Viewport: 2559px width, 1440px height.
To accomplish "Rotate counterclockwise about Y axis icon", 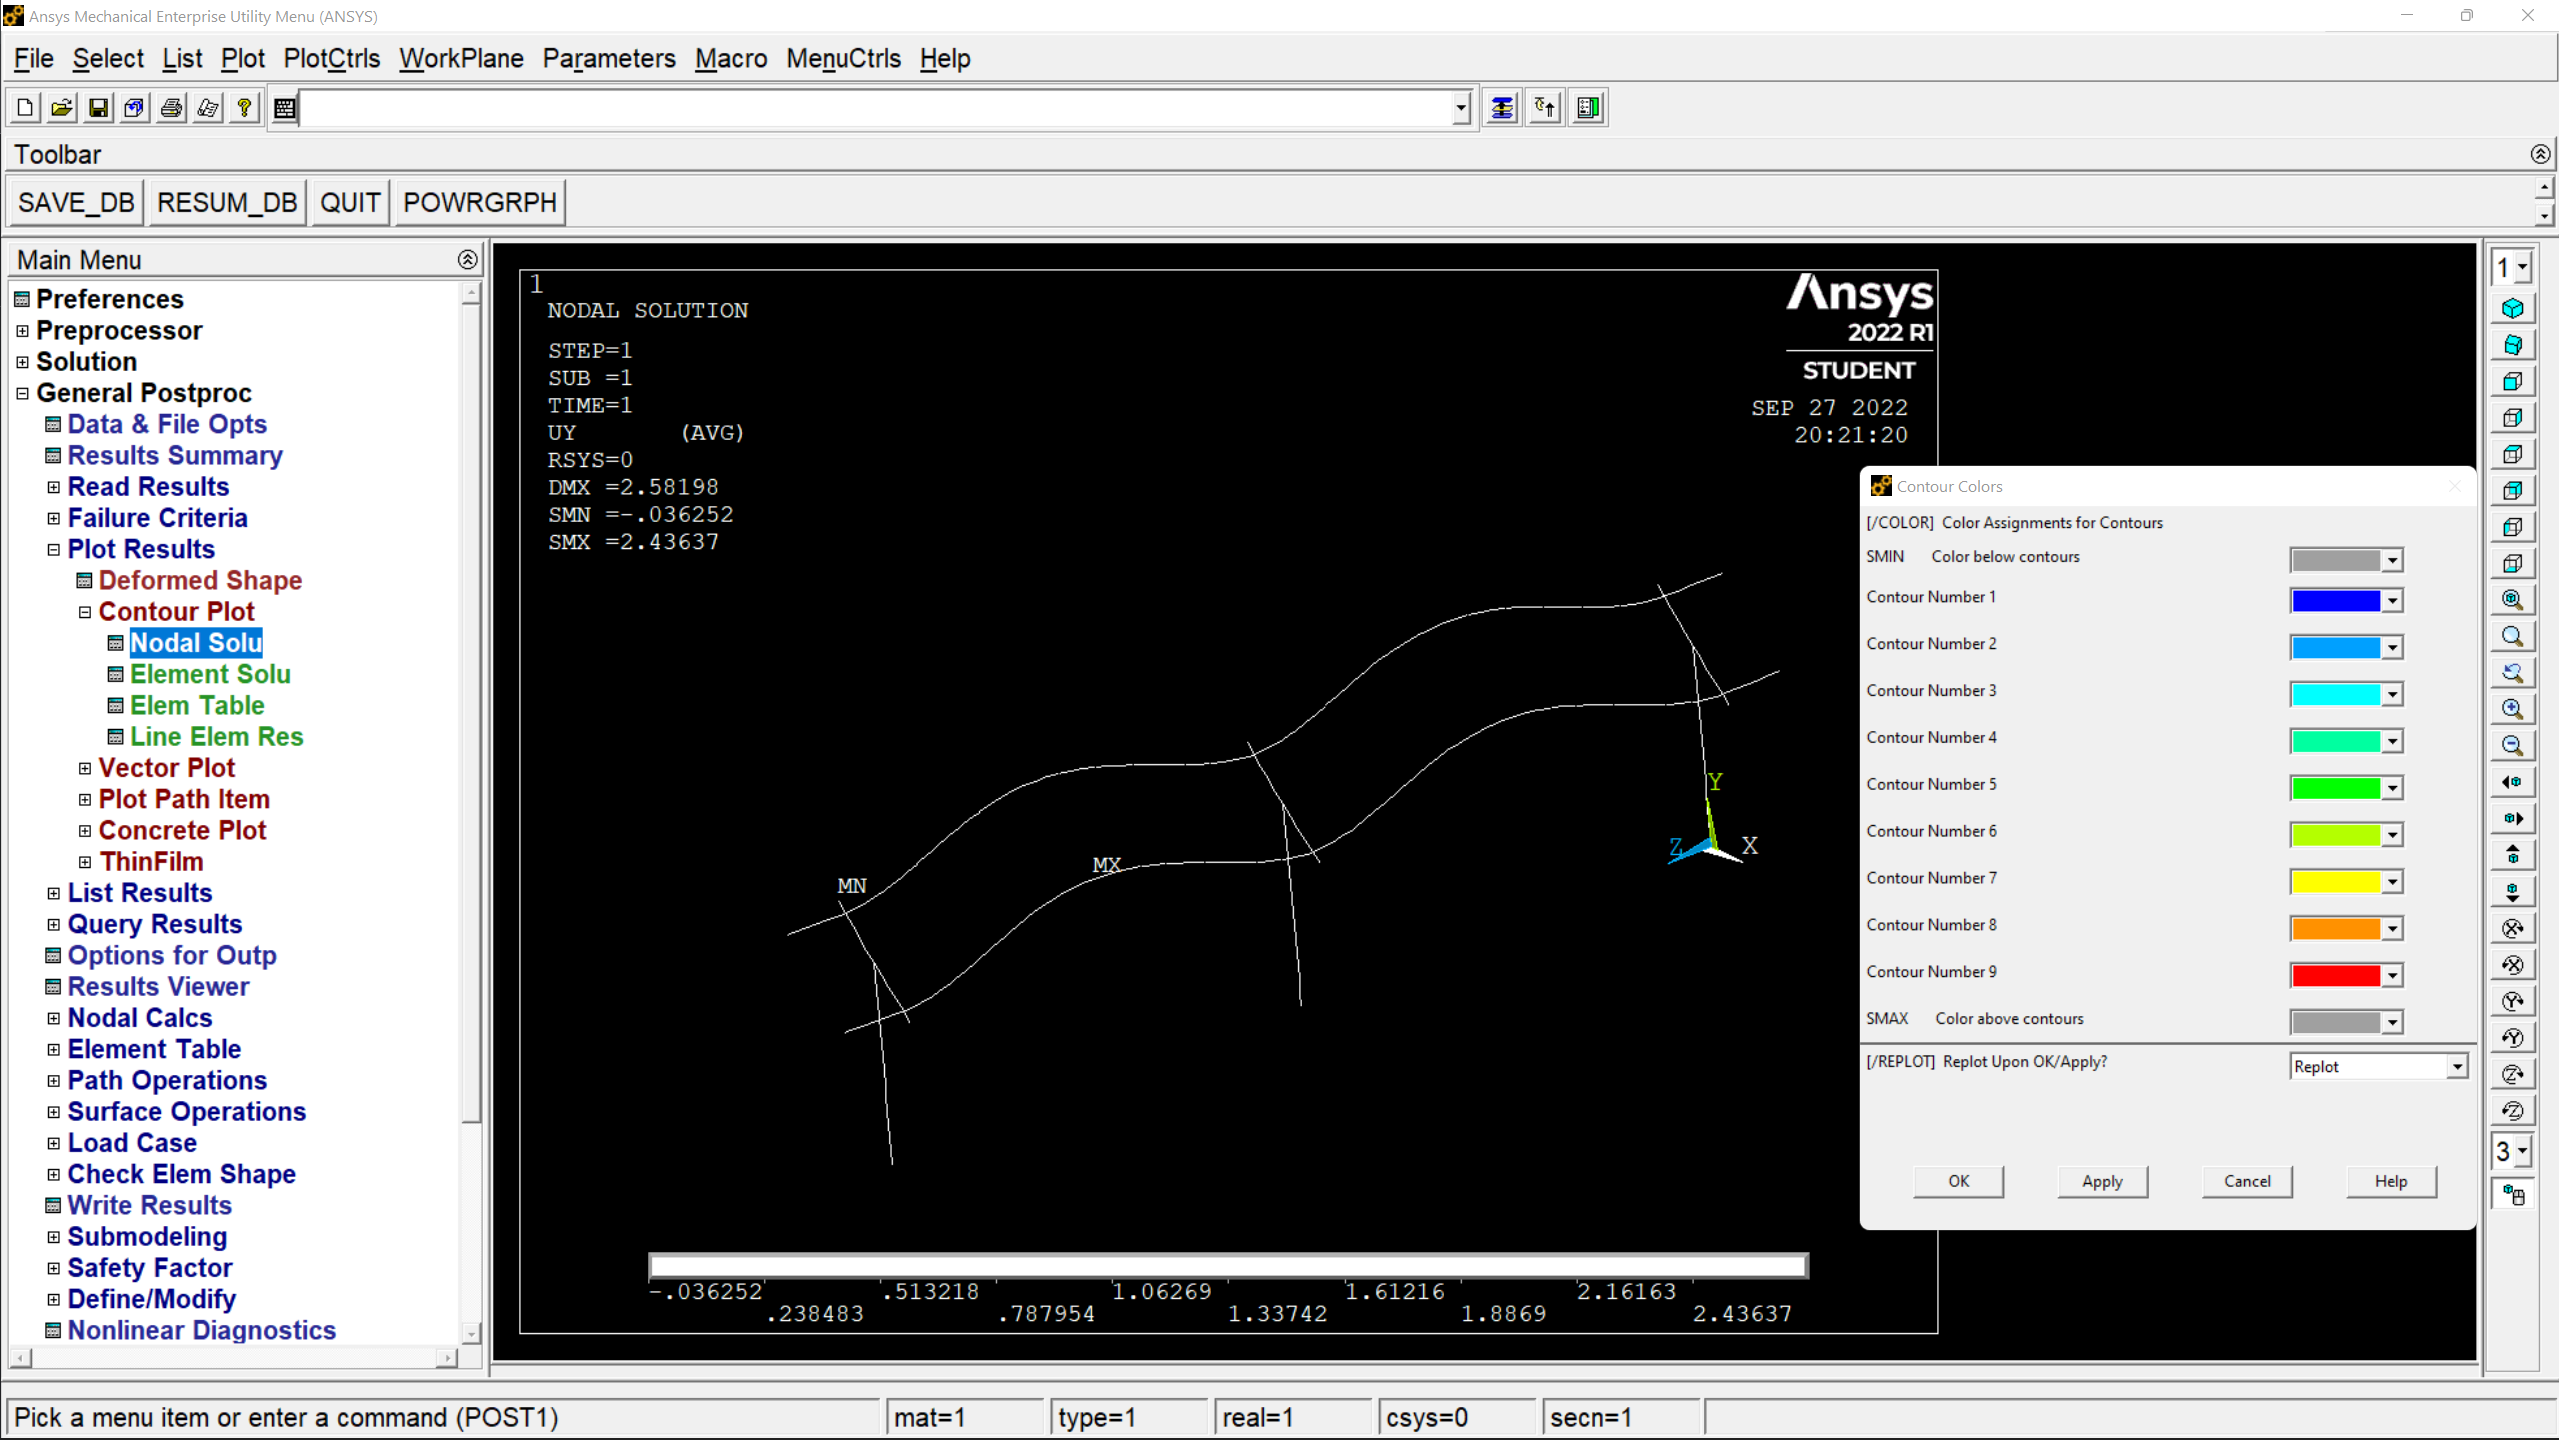I will click(x=2513, y=1038).
